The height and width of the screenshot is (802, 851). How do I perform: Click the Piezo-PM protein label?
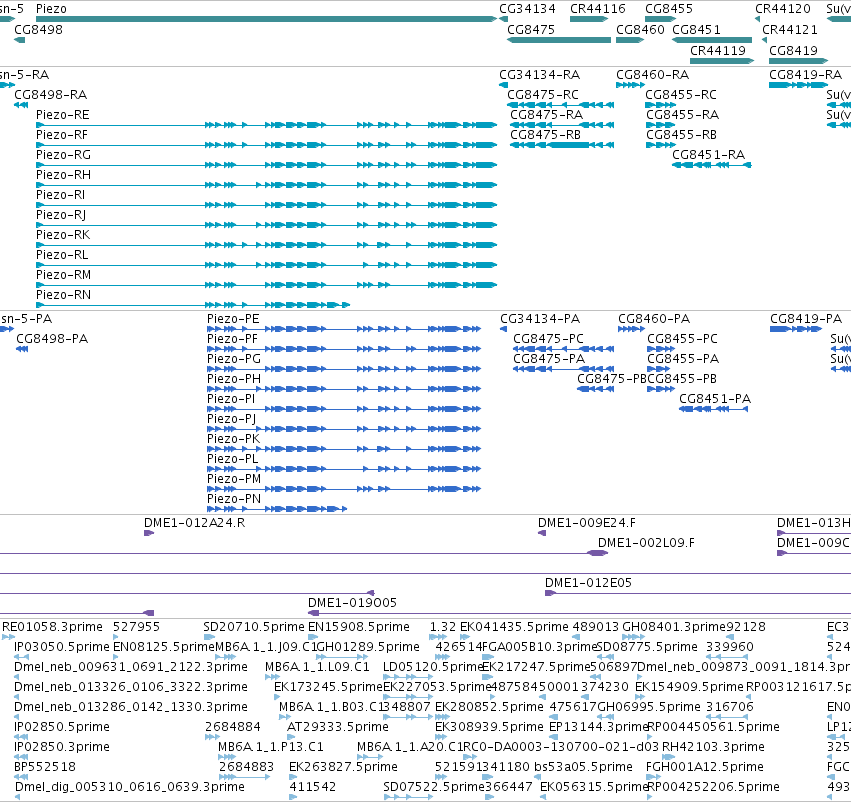(234, 479)
